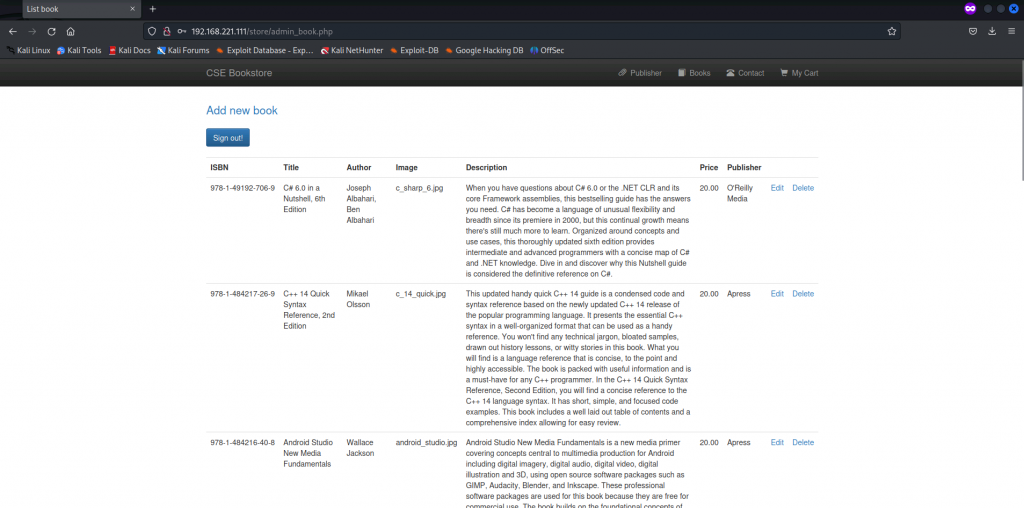Screen dimensions: 1024x508
Task: Open the OffSec bookmark
Action: pyautogui.click(x=547, y=50)
